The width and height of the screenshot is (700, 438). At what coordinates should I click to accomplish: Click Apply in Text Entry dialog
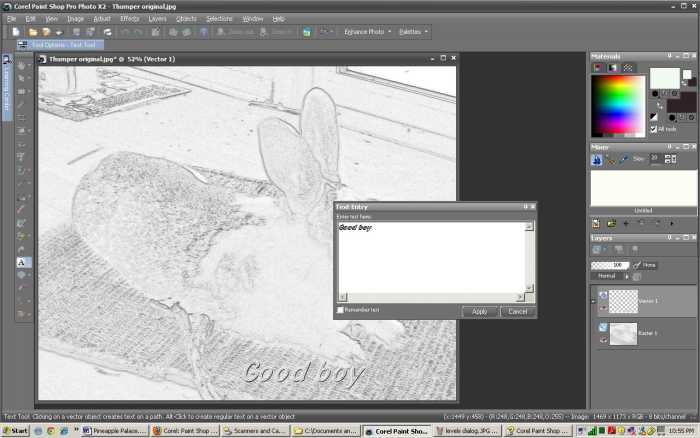[x=479, y=312]
